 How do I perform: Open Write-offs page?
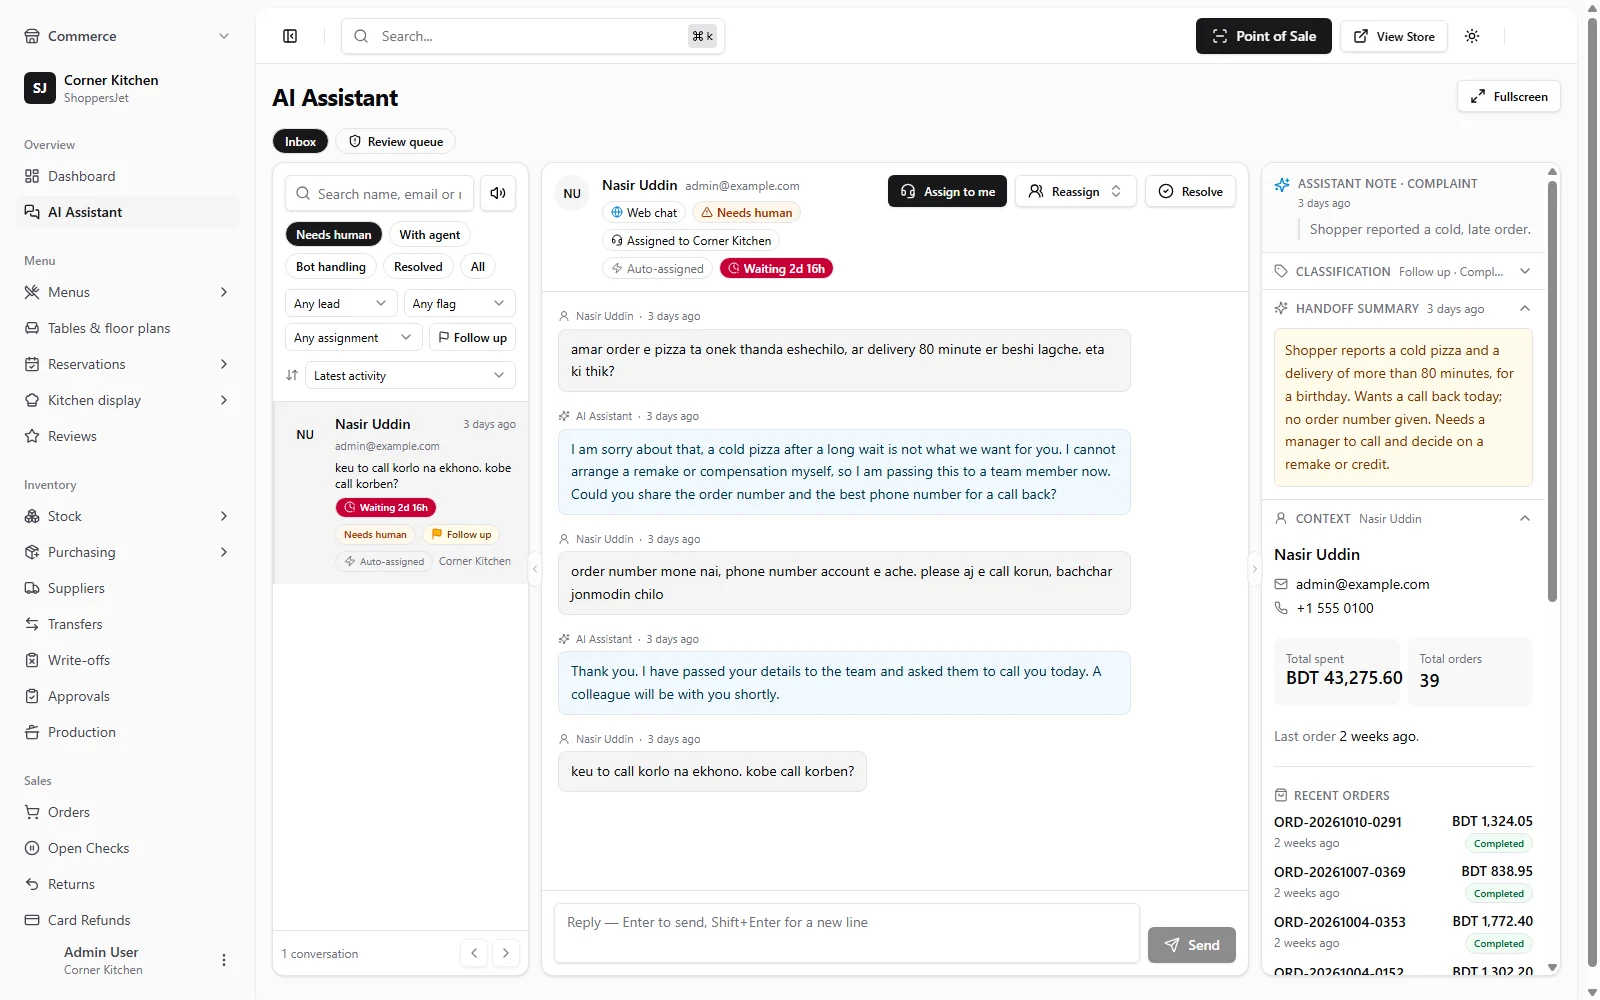[x=128, y=660]
